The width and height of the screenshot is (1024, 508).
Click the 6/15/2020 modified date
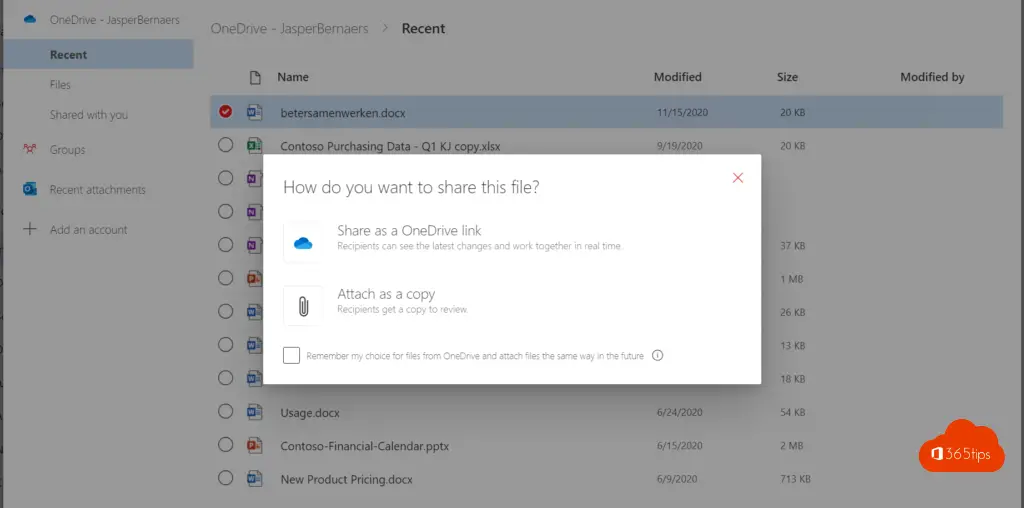pos(679,445)
